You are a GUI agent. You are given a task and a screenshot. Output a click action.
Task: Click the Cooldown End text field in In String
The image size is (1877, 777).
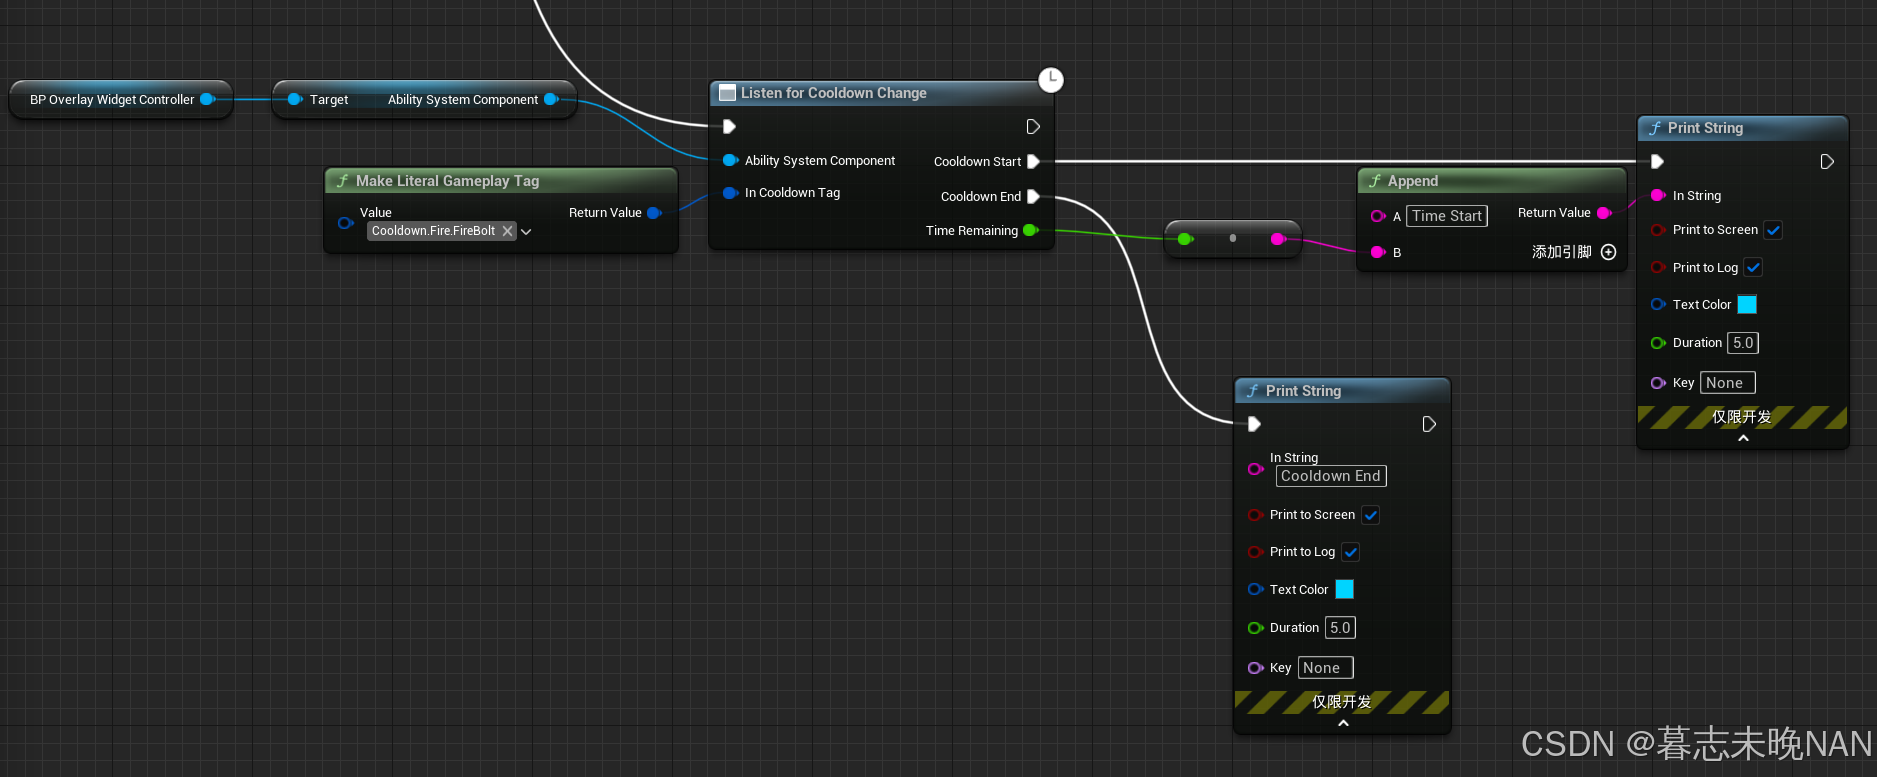(x=1331, y=476)
